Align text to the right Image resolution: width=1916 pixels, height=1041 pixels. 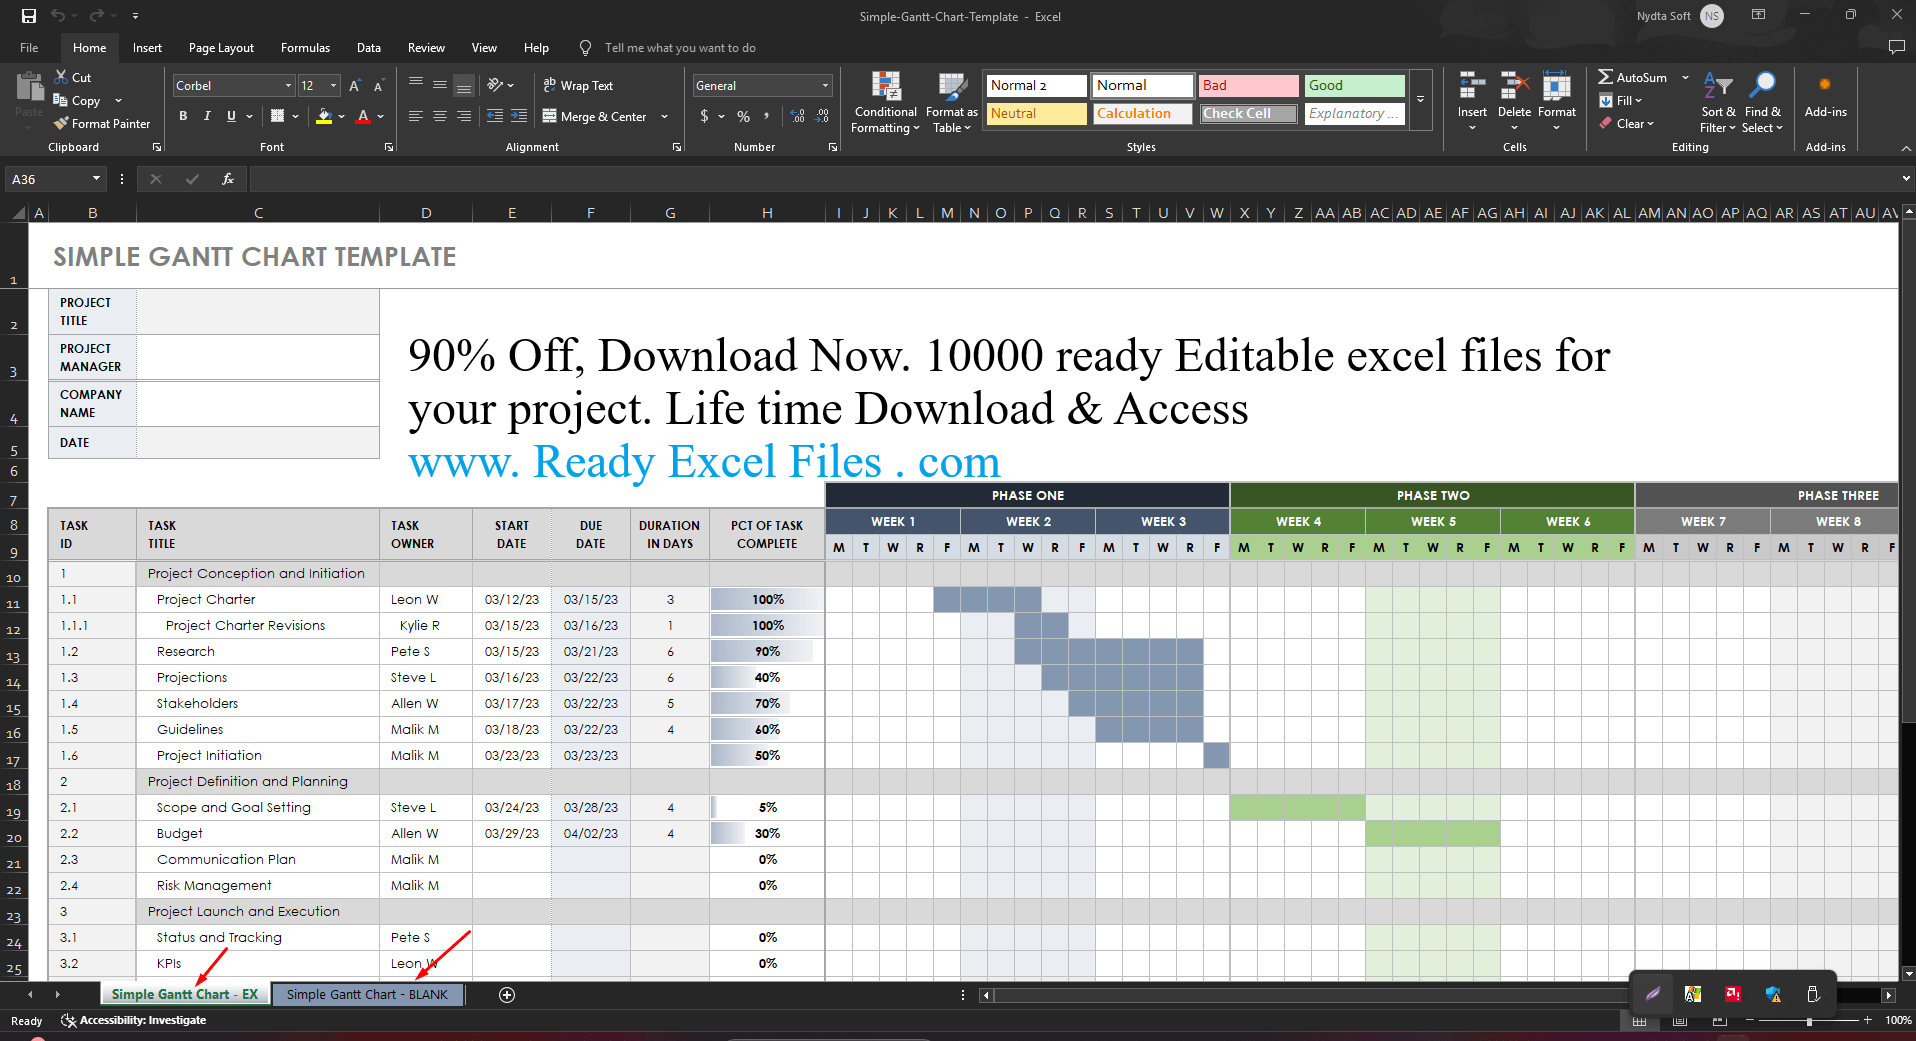pyautogui.click(x=464, y=116)
